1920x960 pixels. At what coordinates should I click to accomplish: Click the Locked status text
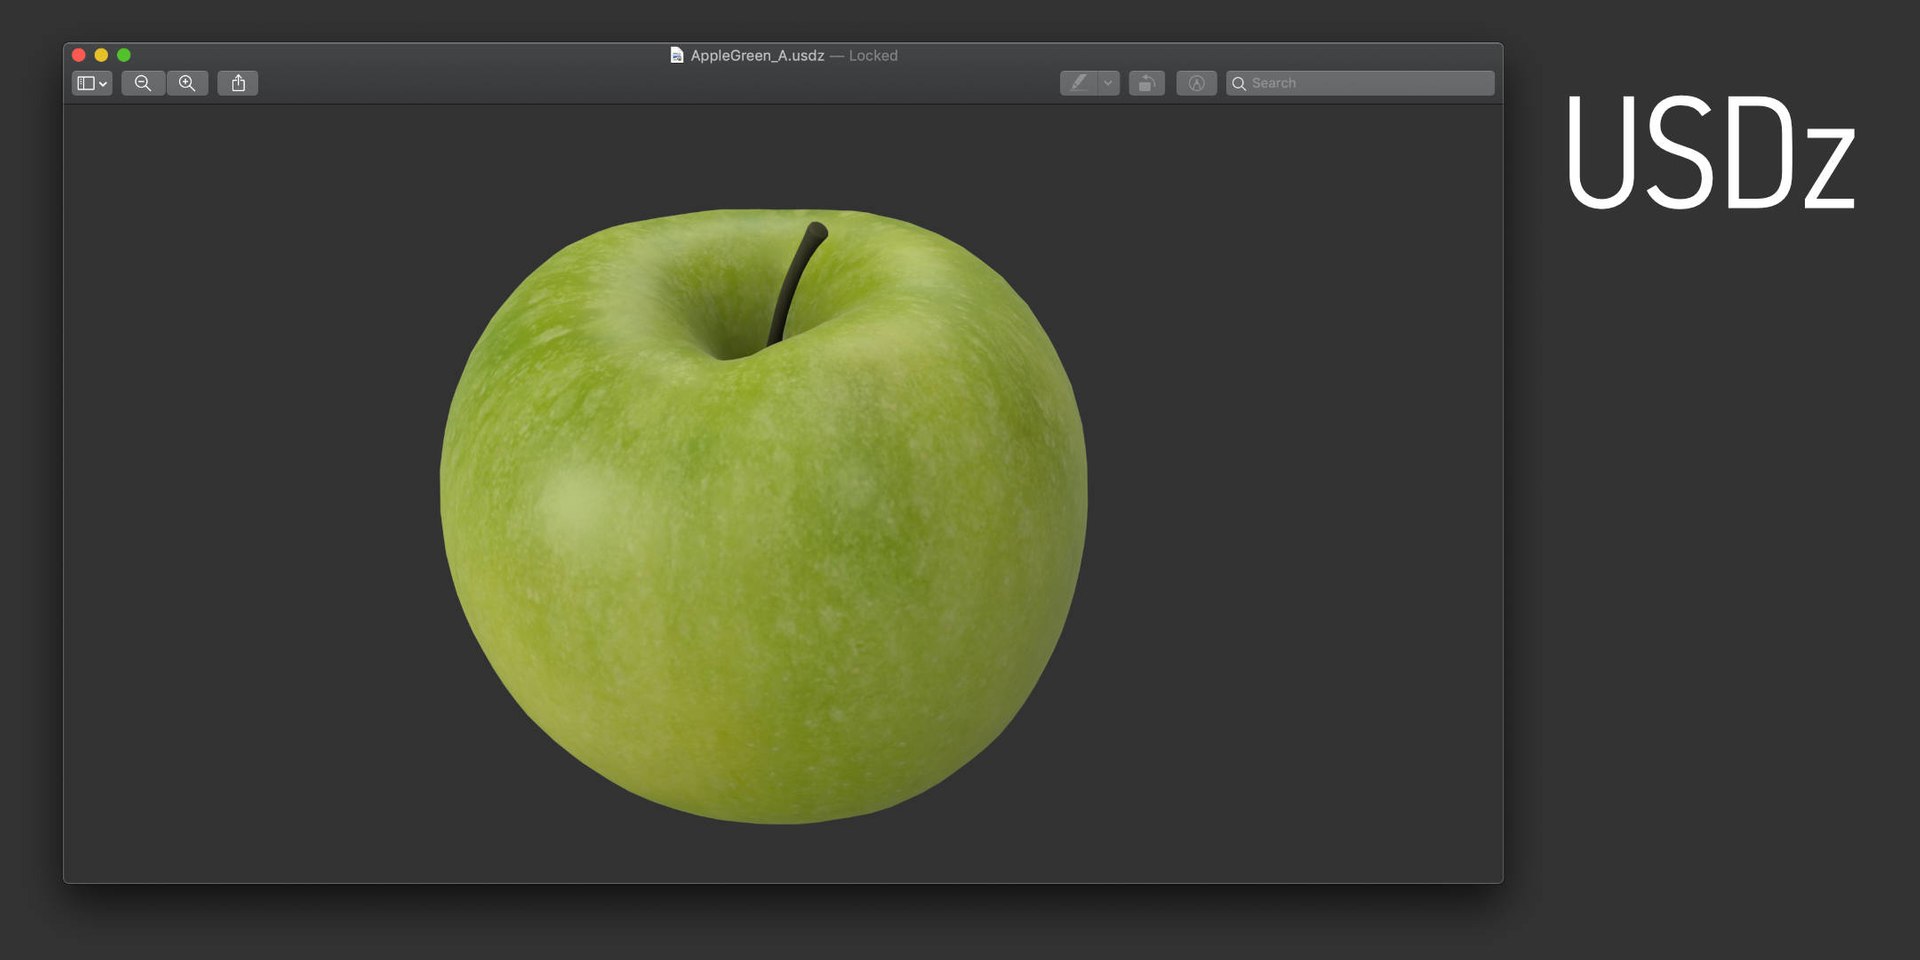873,56
